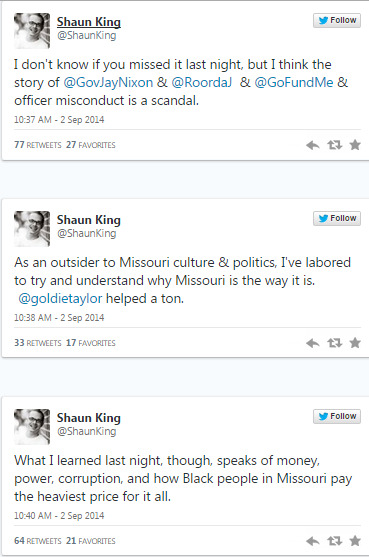The height and width of the screenshot is (557, 369).
Task: Retweet the money, power, corruption tweet
Action: [335, 541]
